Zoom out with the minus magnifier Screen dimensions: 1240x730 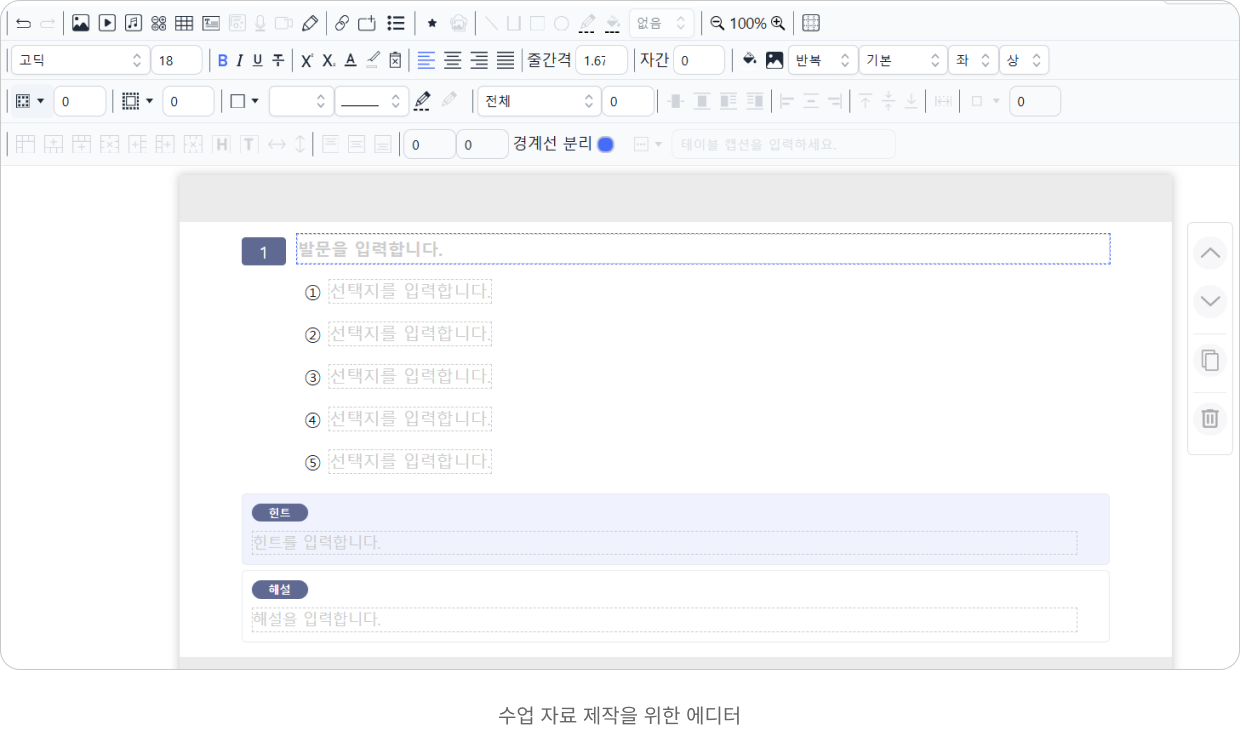pos(717,23)
